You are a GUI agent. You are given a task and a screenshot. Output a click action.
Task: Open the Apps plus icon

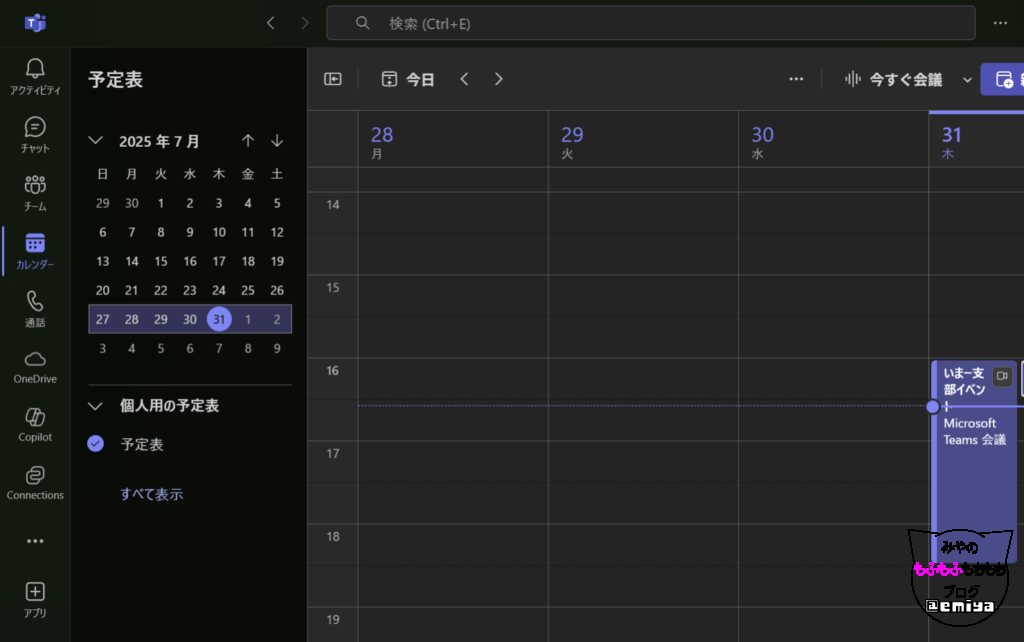click(35, 592)
